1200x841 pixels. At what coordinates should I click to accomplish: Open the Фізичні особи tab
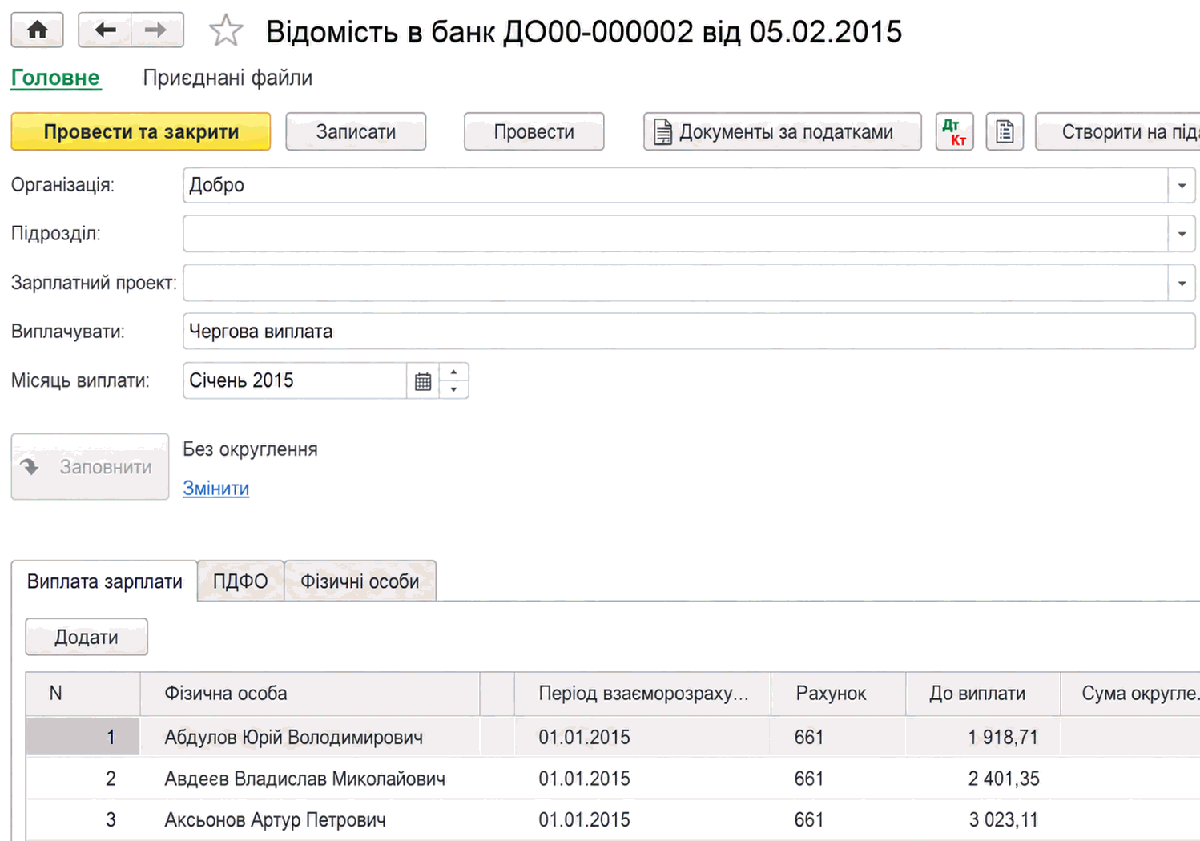click(x=361, y=581)
